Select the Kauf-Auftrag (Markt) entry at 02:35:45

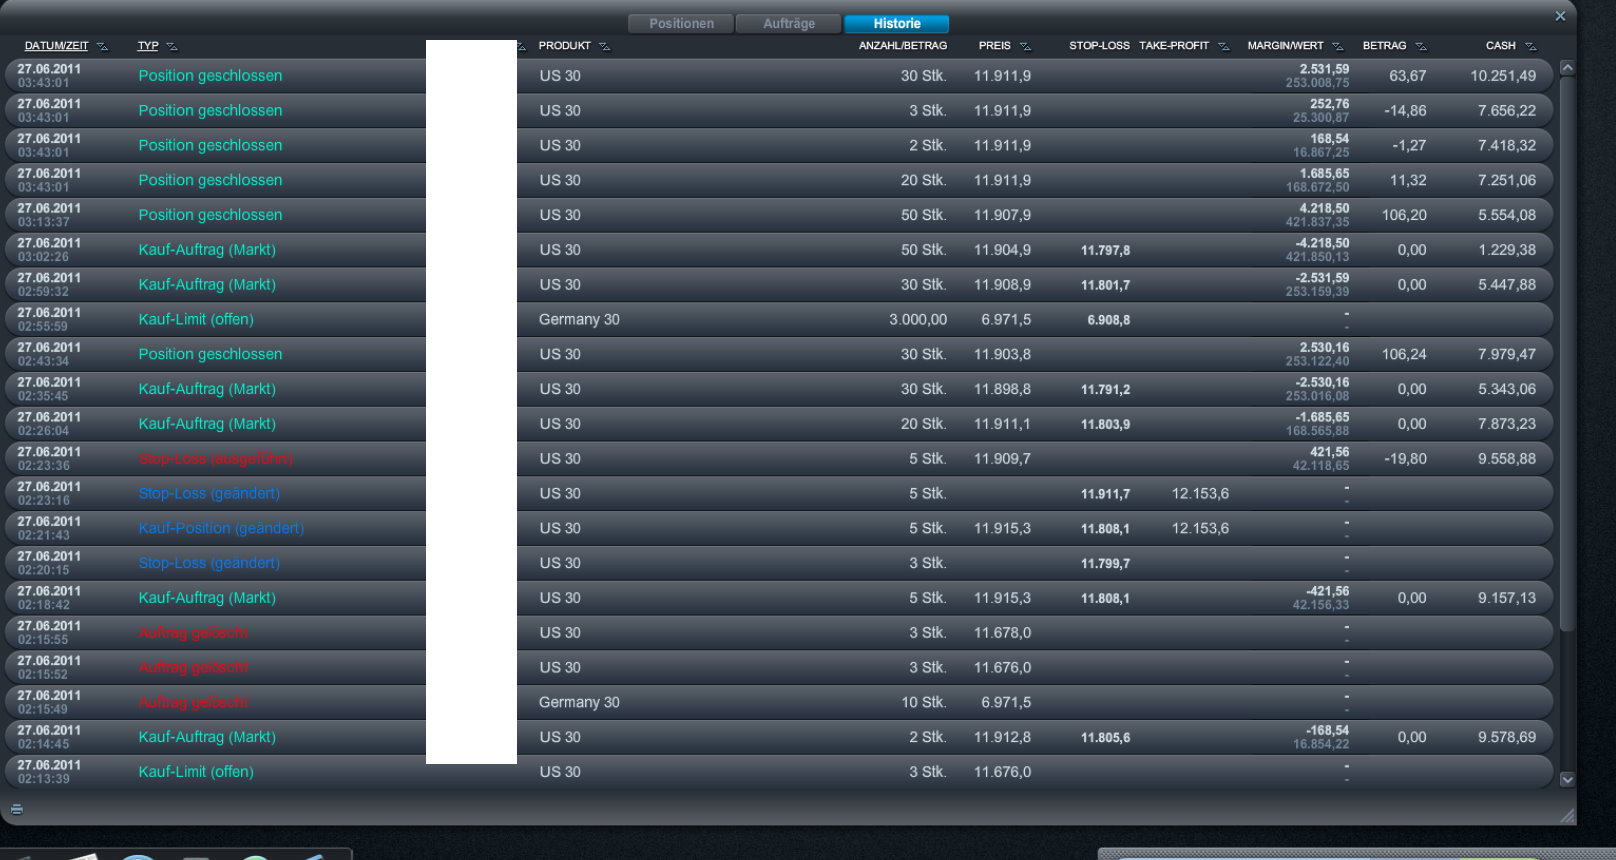[x=778, y=389]
